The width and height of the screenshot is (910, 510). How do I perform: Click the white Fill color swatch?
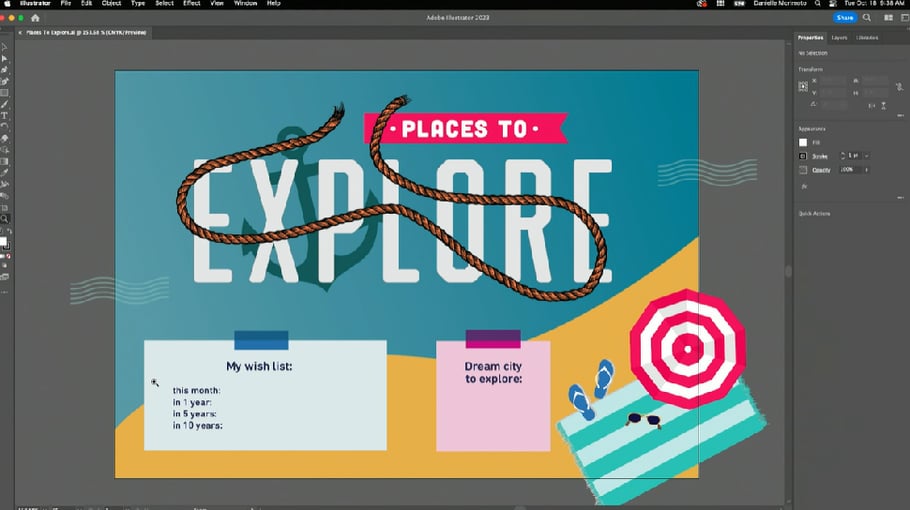[x=803, y=142]
